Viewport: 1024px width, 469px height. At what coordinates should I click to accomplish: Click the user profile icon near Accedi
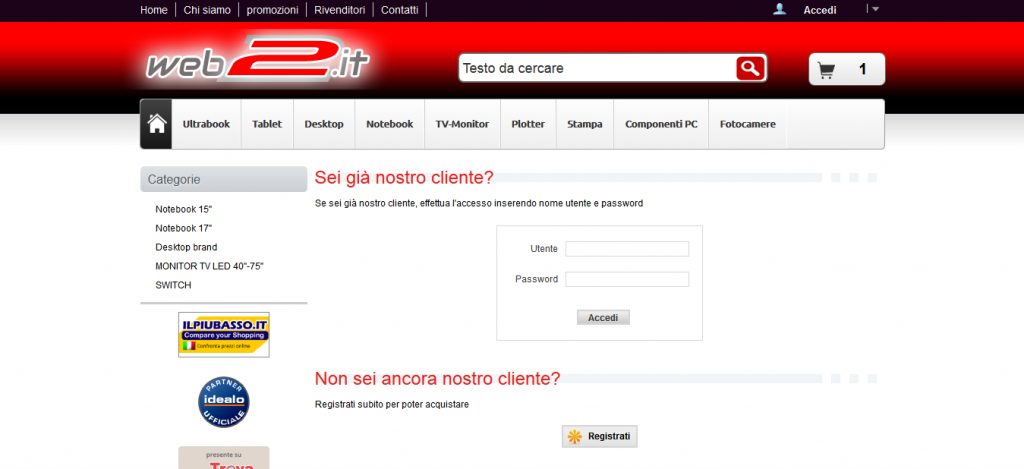click(x=779, y=9)
